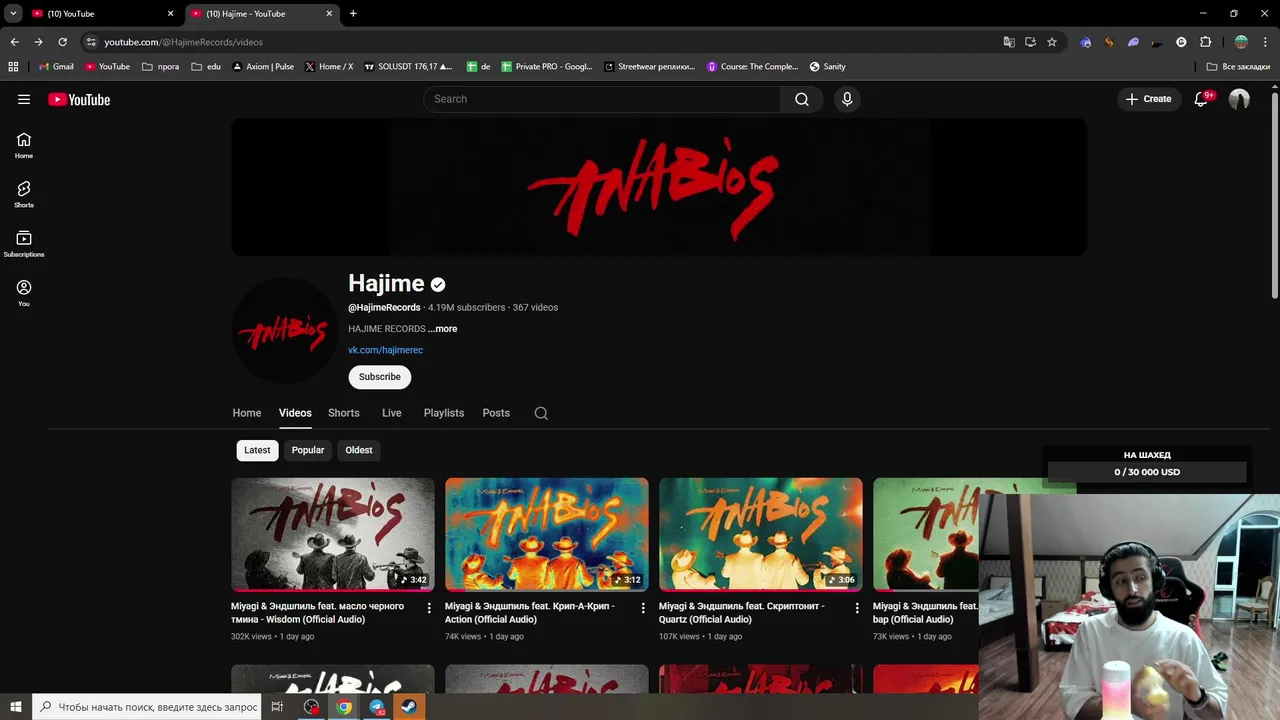Viewport: 1280px width, 720px height.
Task: Open the vk.com/hajimerec link
Action: [385, 350]
